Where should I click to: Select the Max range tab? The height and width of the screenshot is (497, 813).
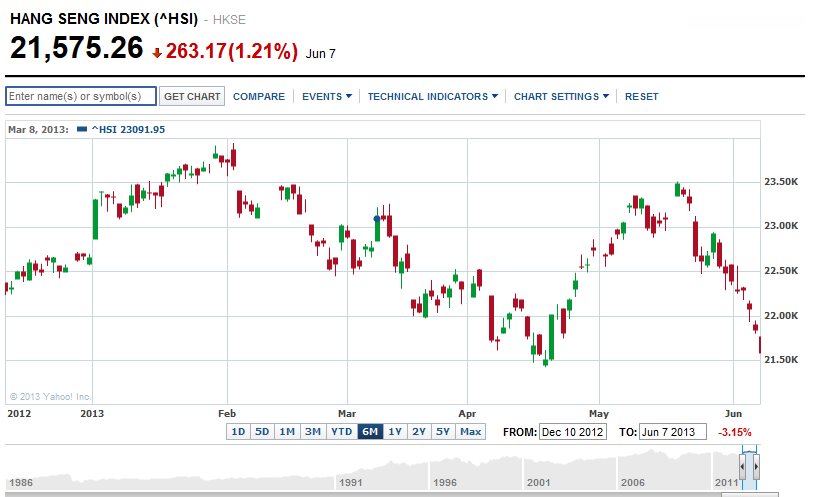click(470, 431)
